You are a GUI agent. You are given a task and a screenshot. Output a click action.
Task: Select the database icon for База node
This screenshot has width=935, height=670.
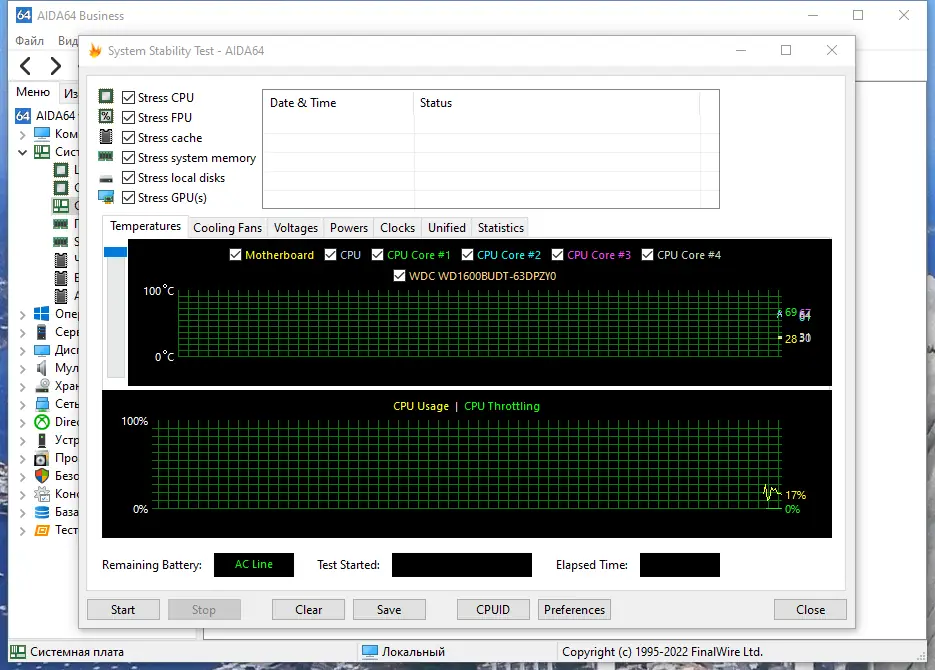tap(42, 511)
